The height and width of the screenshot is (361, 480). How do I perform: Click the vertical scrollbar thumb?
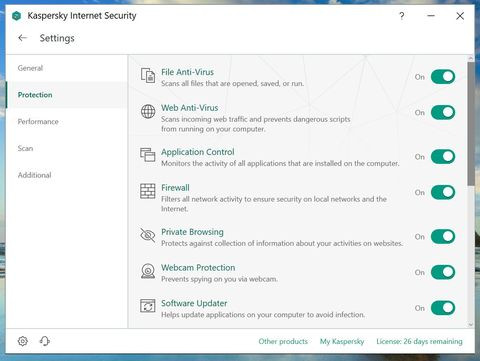coord(471,123)
